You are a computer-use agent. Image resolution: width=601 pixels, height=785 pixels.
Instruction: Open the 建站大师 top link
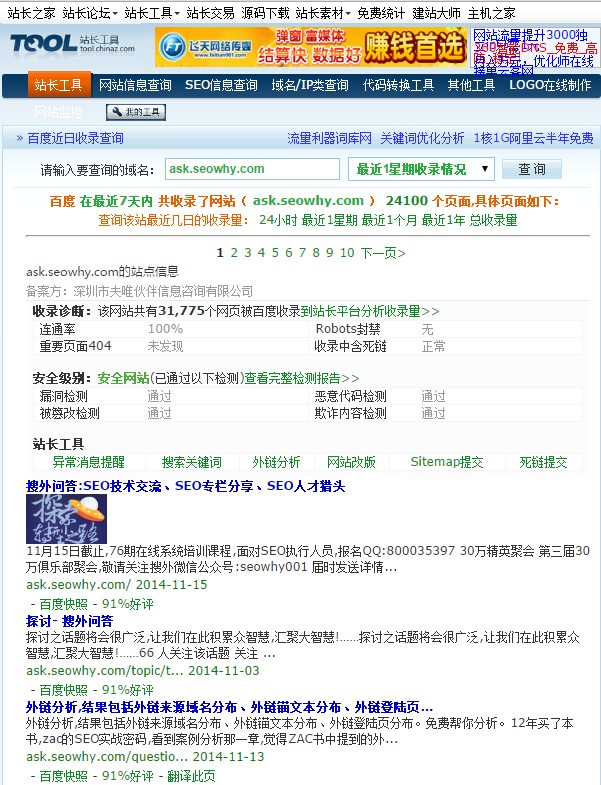coord(436,13)
